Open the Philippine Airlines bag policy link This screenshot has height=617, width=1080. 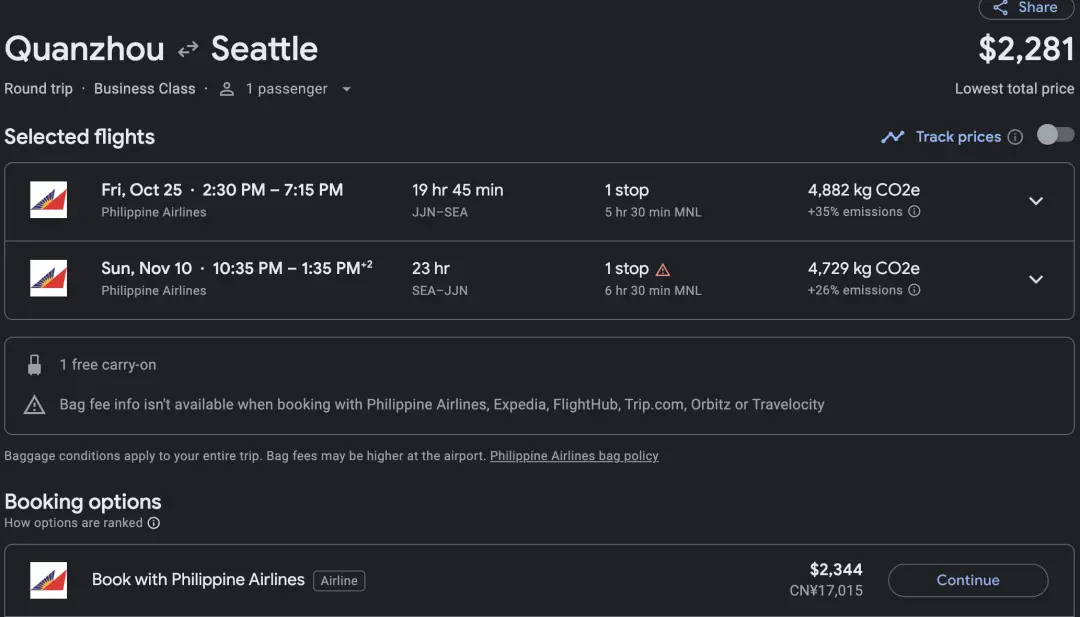[x=574, y=456]
